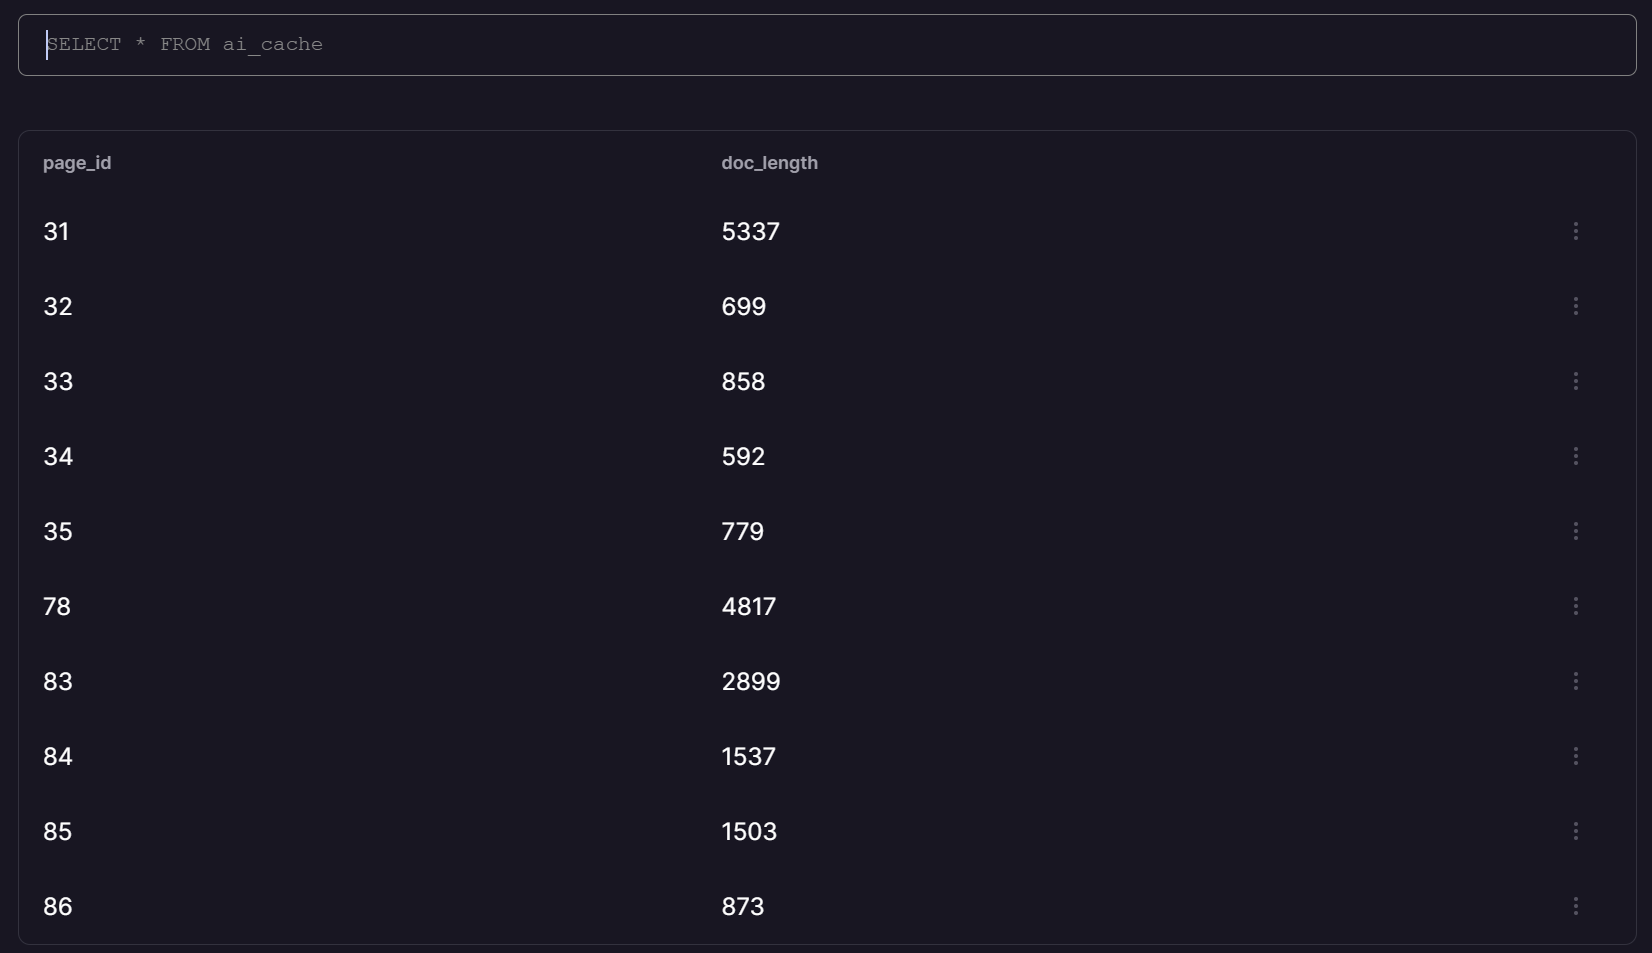The height and width of the screenshot is (953, 1652).
Task: Click the page_id cell showing 78
Action: point(57,607)
